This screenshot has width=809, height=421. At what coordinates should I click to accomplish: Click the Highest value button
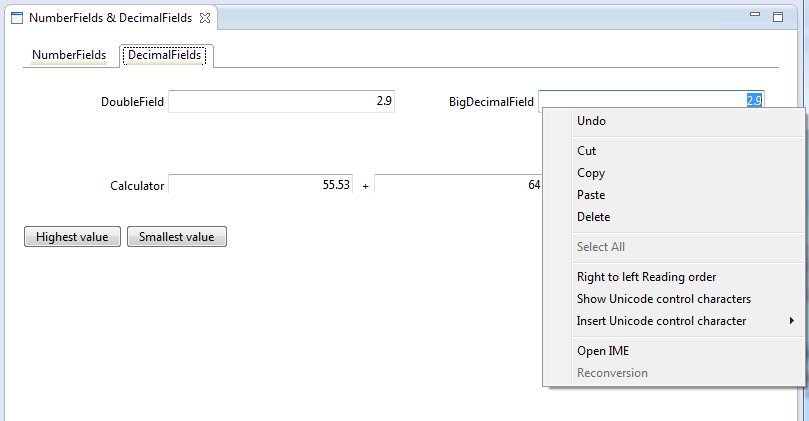[x=72, y=237]
